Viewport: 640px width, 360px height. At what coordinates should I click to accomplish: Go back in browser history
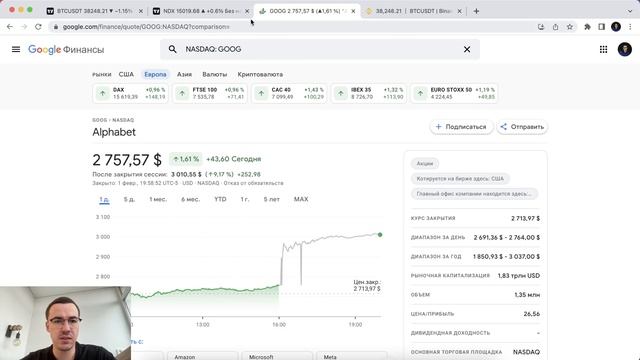click(10, 27)
